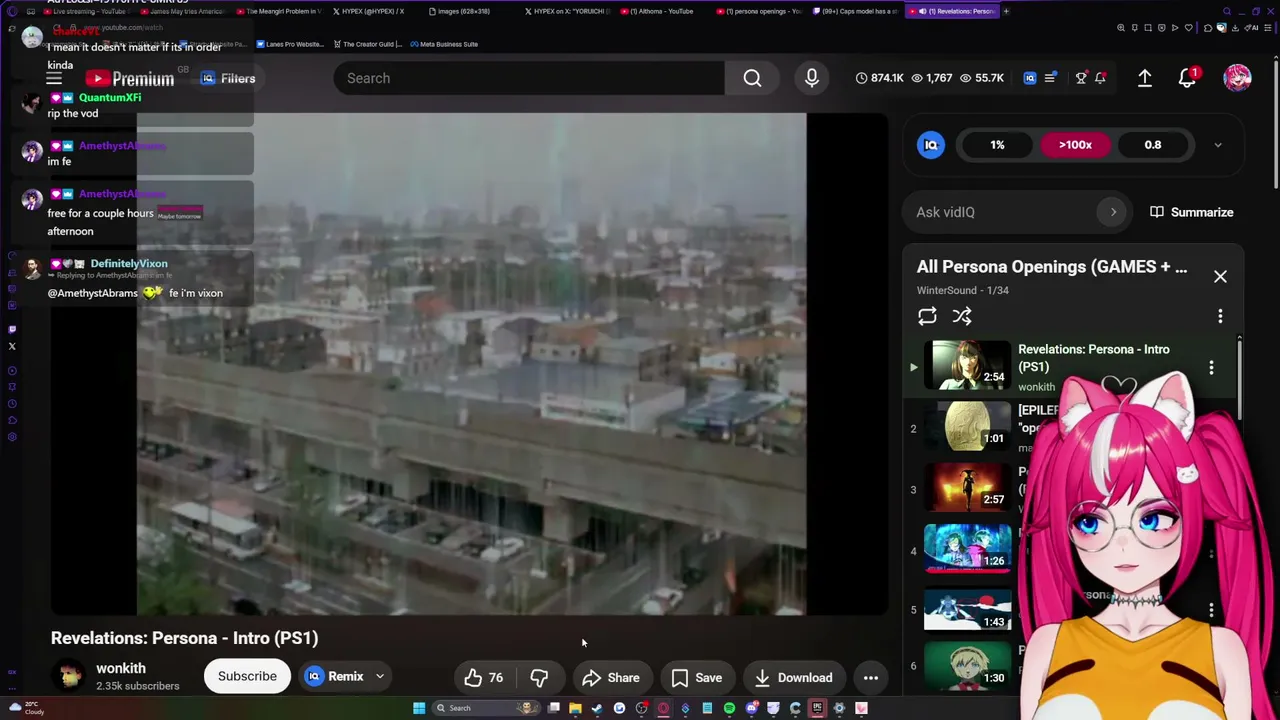The width and height of the screenshot is (1280, 720).
Task: Switch to the Caps model tab
Action: coord(856,11)
